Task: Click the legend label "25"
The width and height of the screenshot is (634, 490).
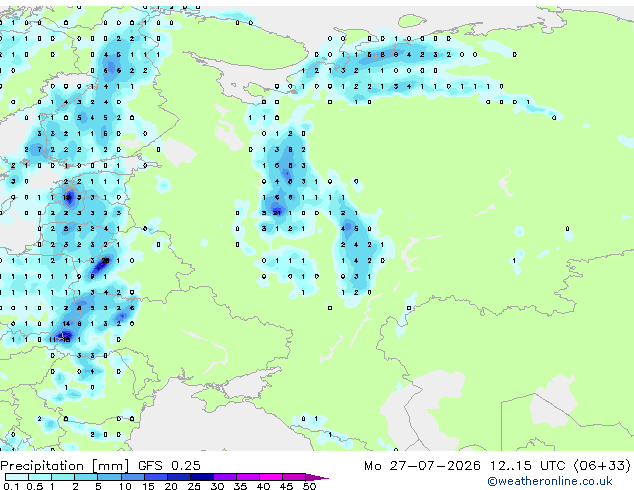Action: click(194, 486)
